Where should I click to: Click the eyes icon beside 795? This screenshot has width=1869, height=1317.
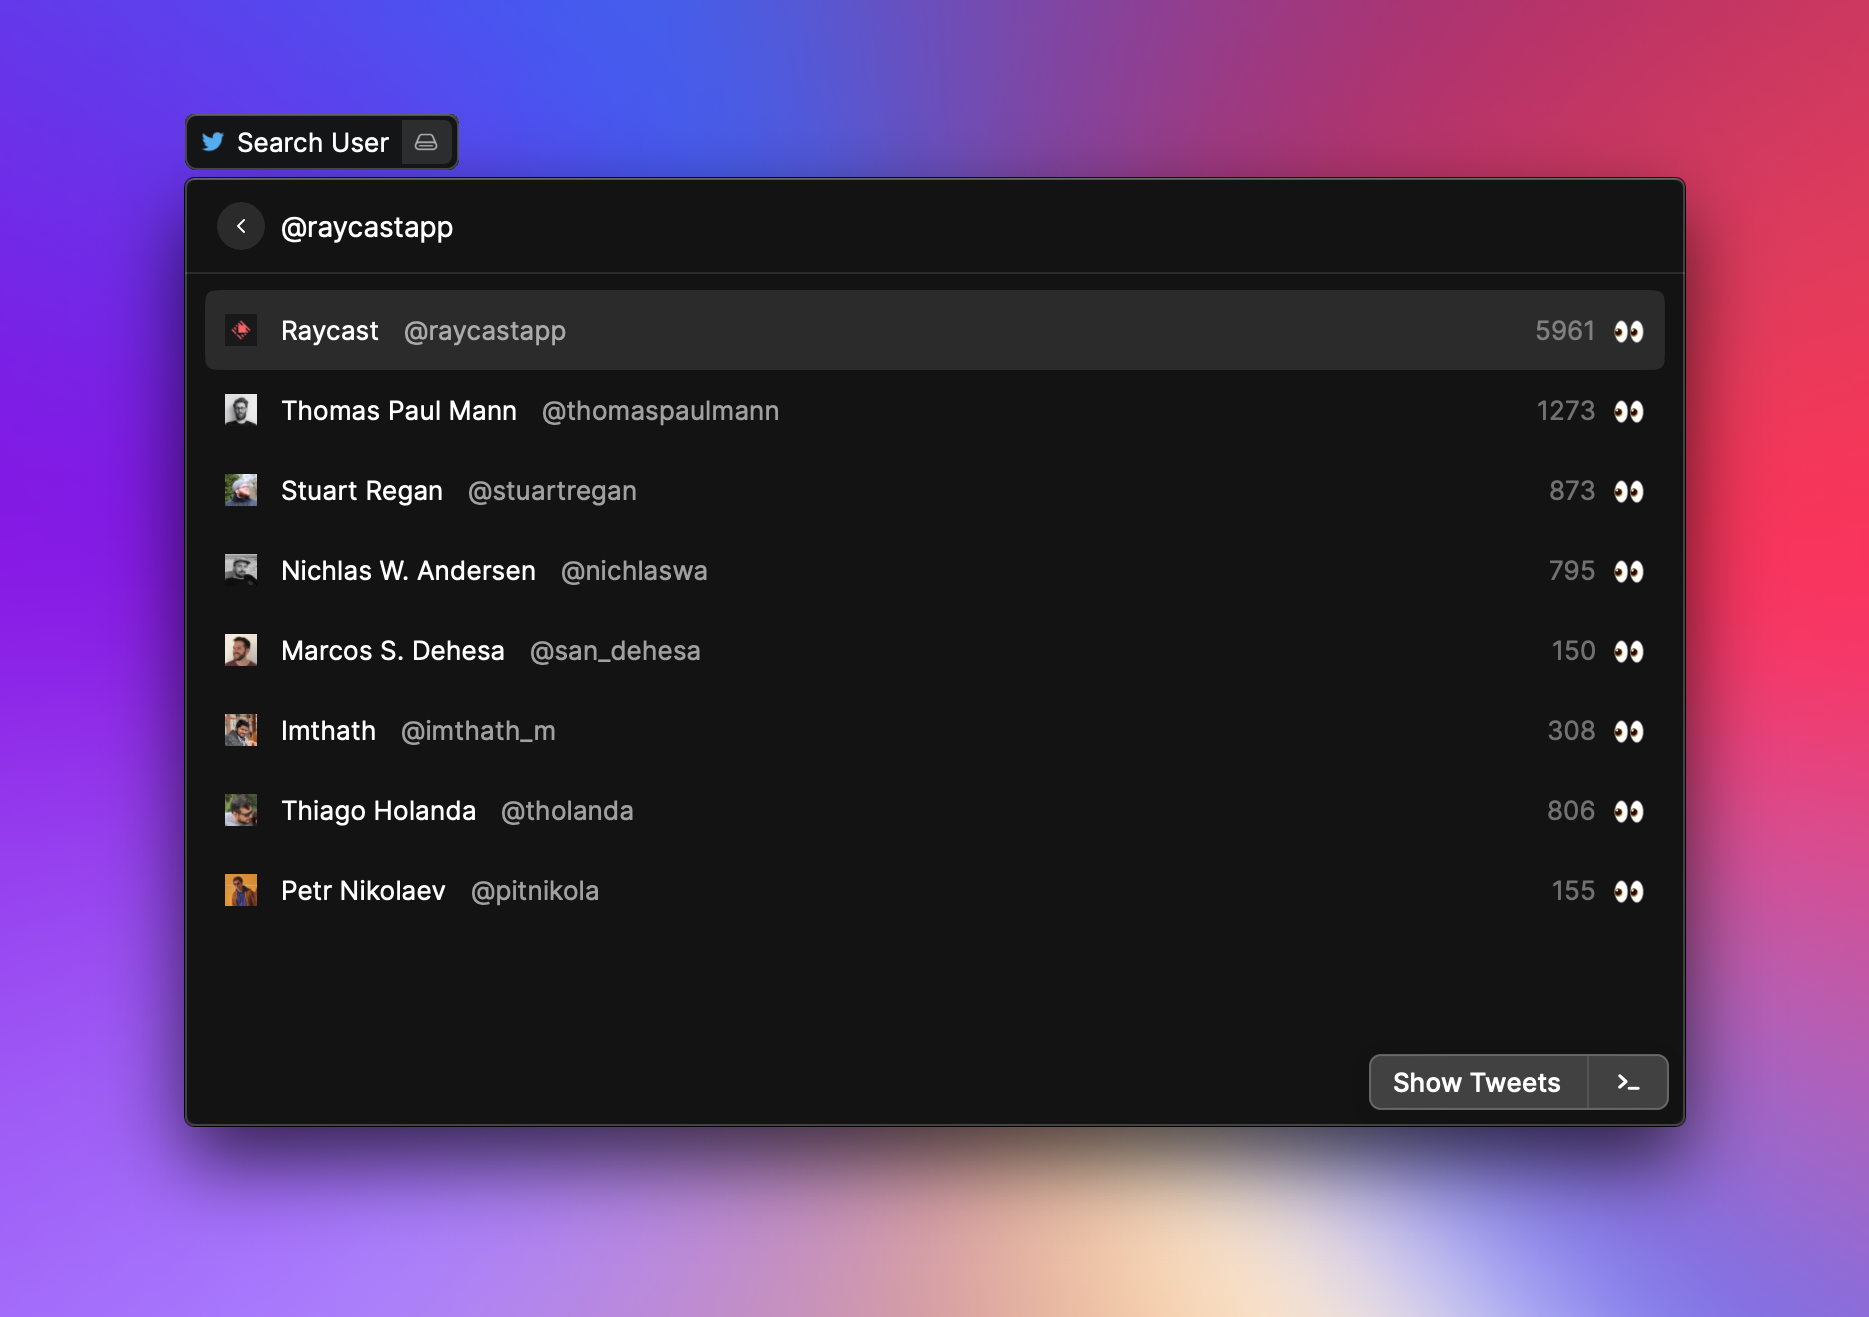click(1629, 571)
